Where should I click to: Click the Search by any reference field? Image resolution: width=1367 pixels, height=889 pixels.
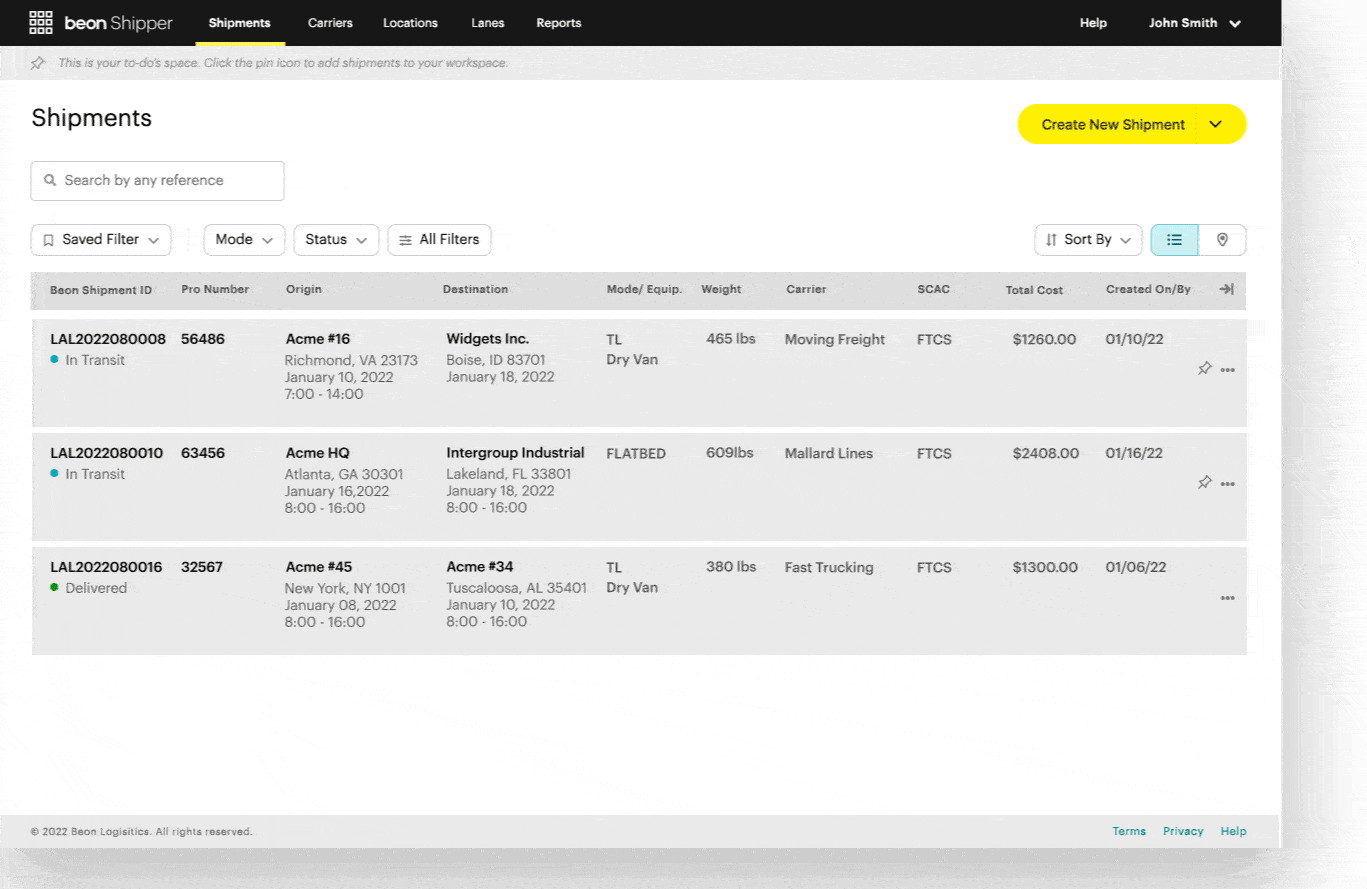[157, 181]
